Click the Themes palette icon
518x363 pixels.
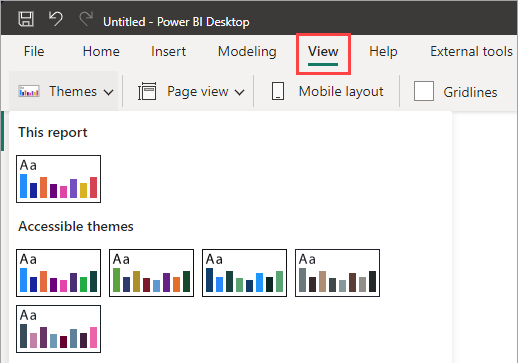[29, 91]
